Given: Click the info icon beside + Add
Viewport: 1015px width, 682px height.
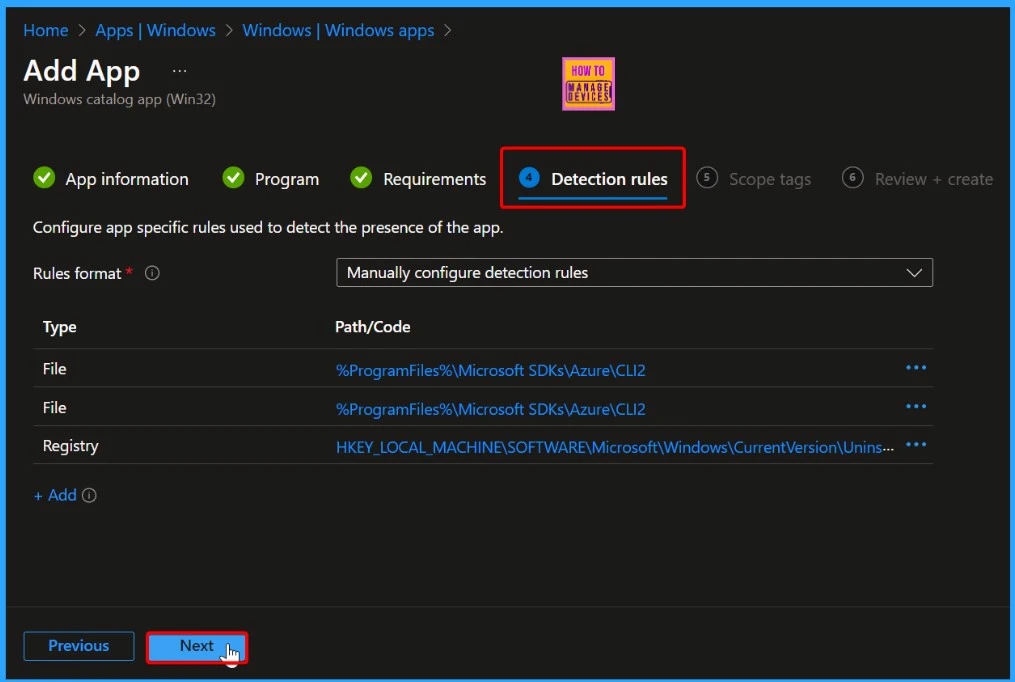Looking at the screenshot, I should [x=89, y=496].
